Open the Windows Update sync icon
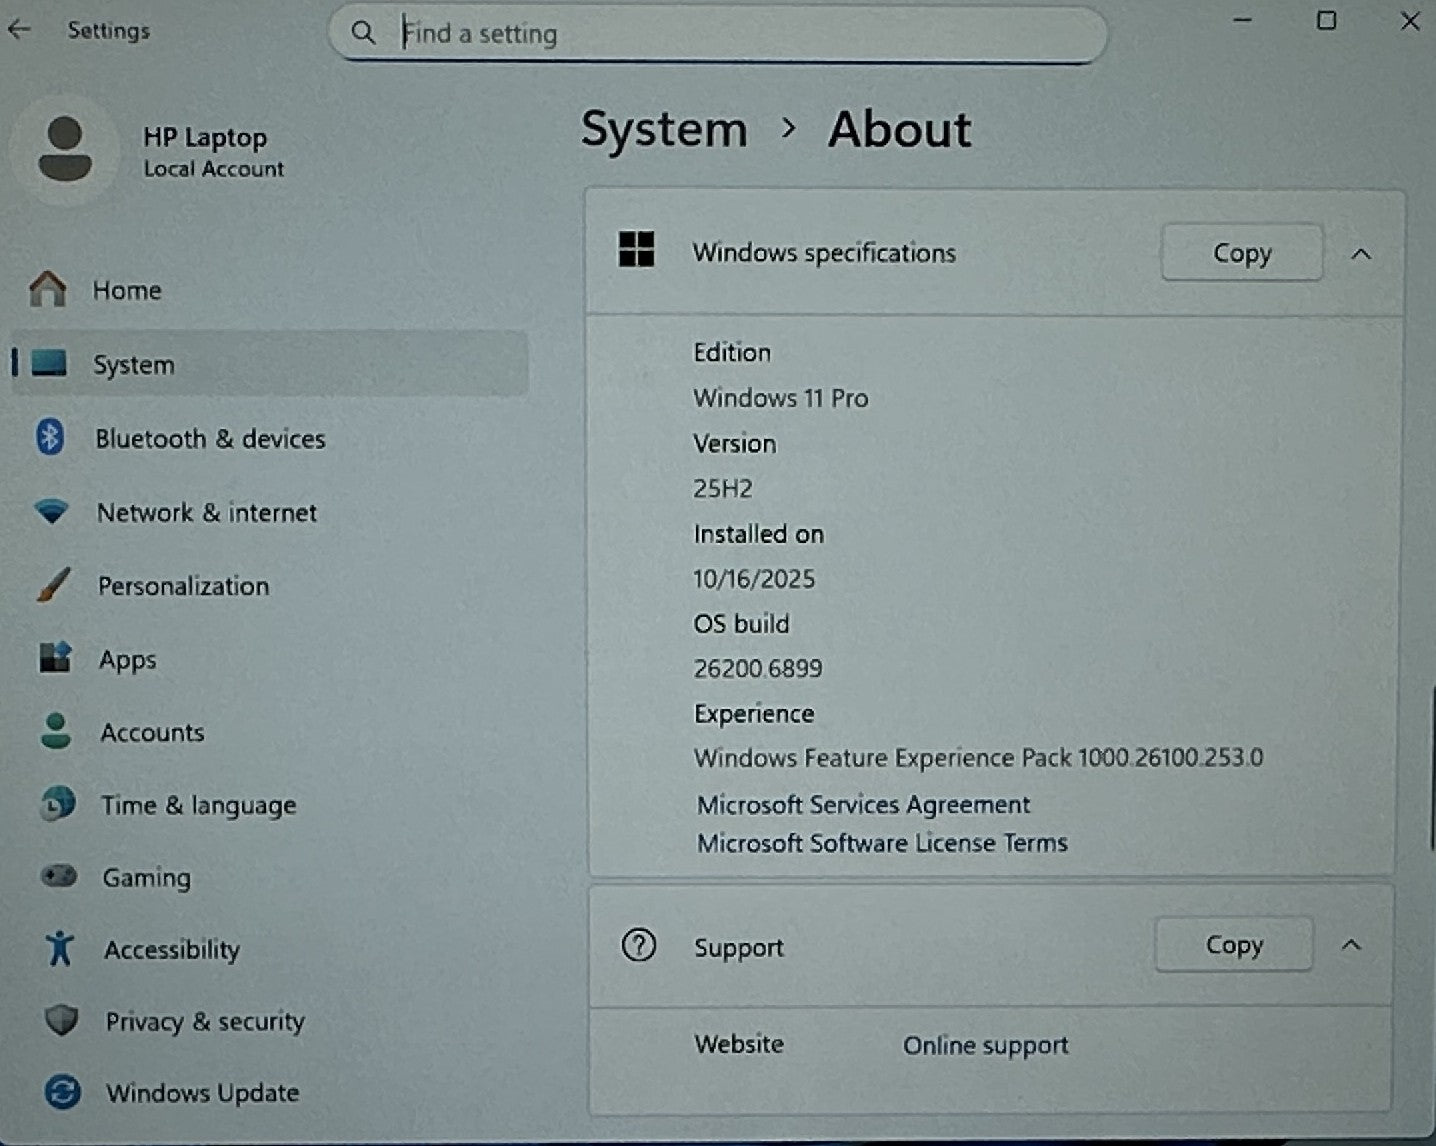Screen dimensions: 1436x1146 pos(63,1092)
